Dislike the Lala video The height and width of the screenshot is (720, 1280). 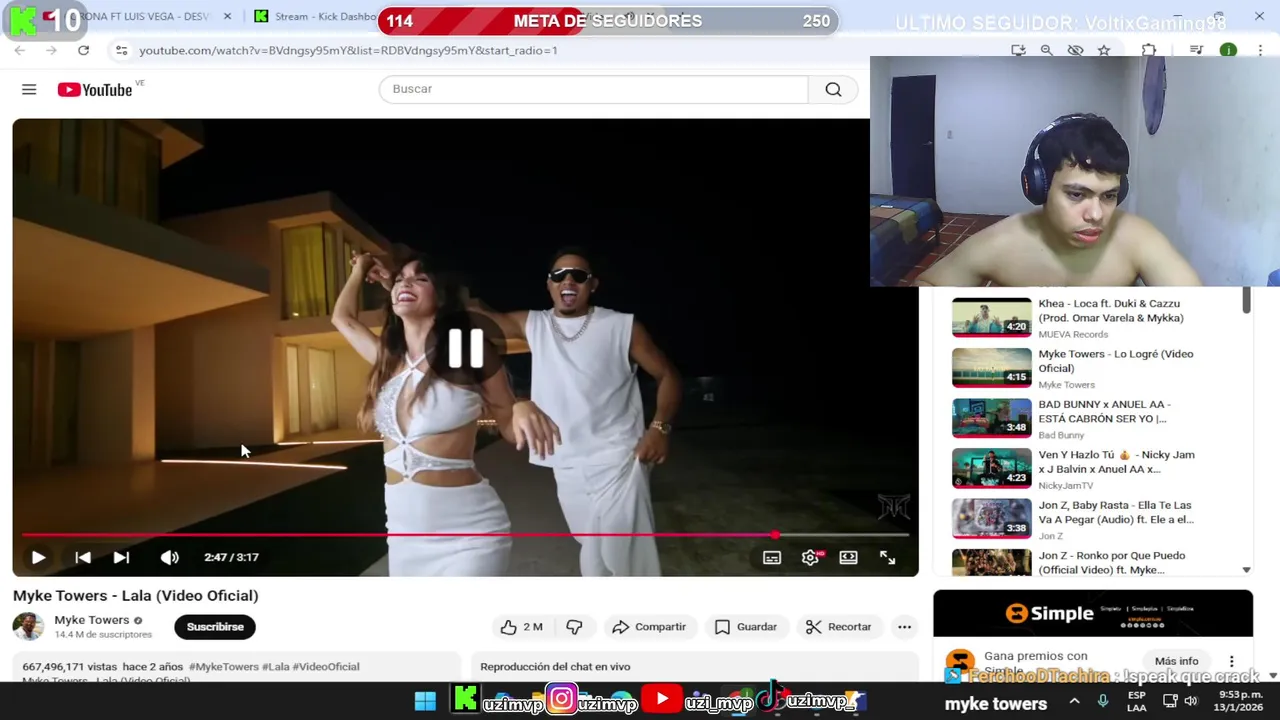pos(574,627)
